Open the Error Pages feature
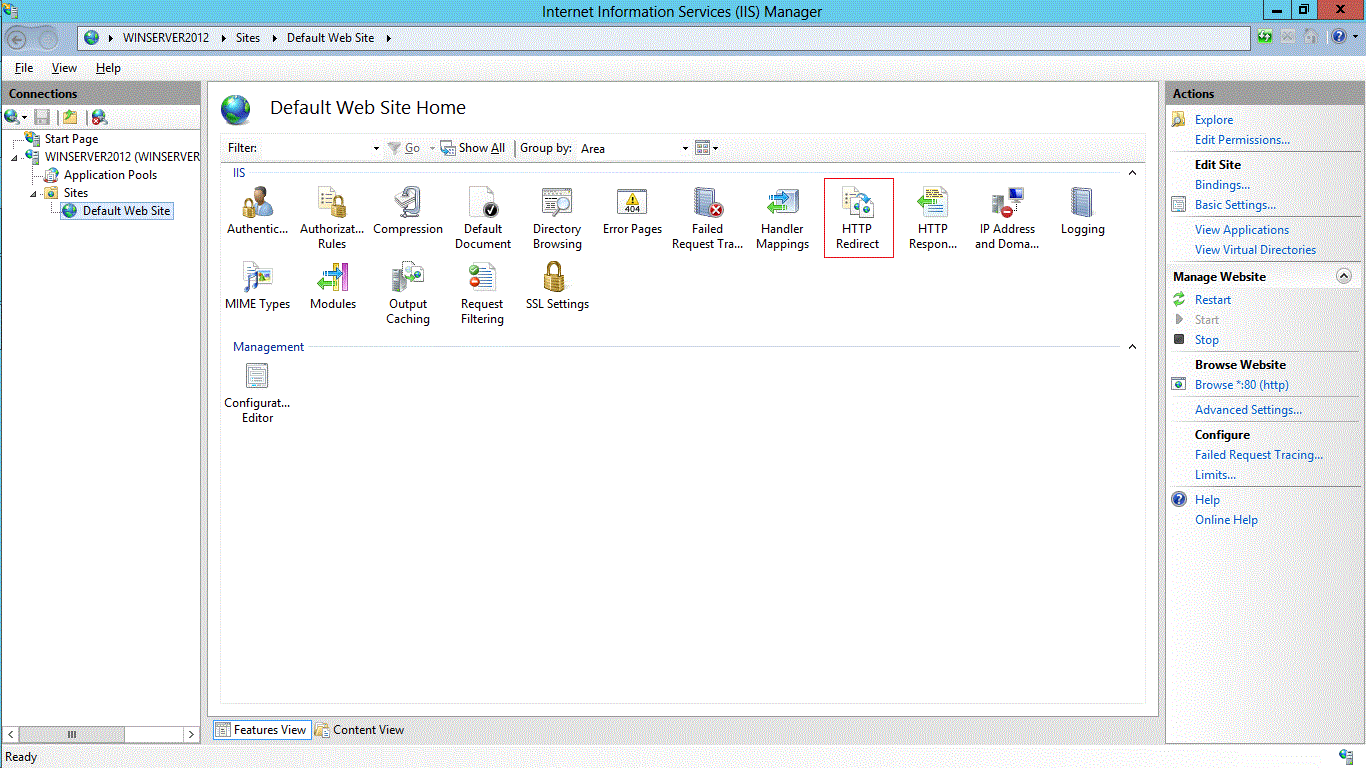 point(632,212)
